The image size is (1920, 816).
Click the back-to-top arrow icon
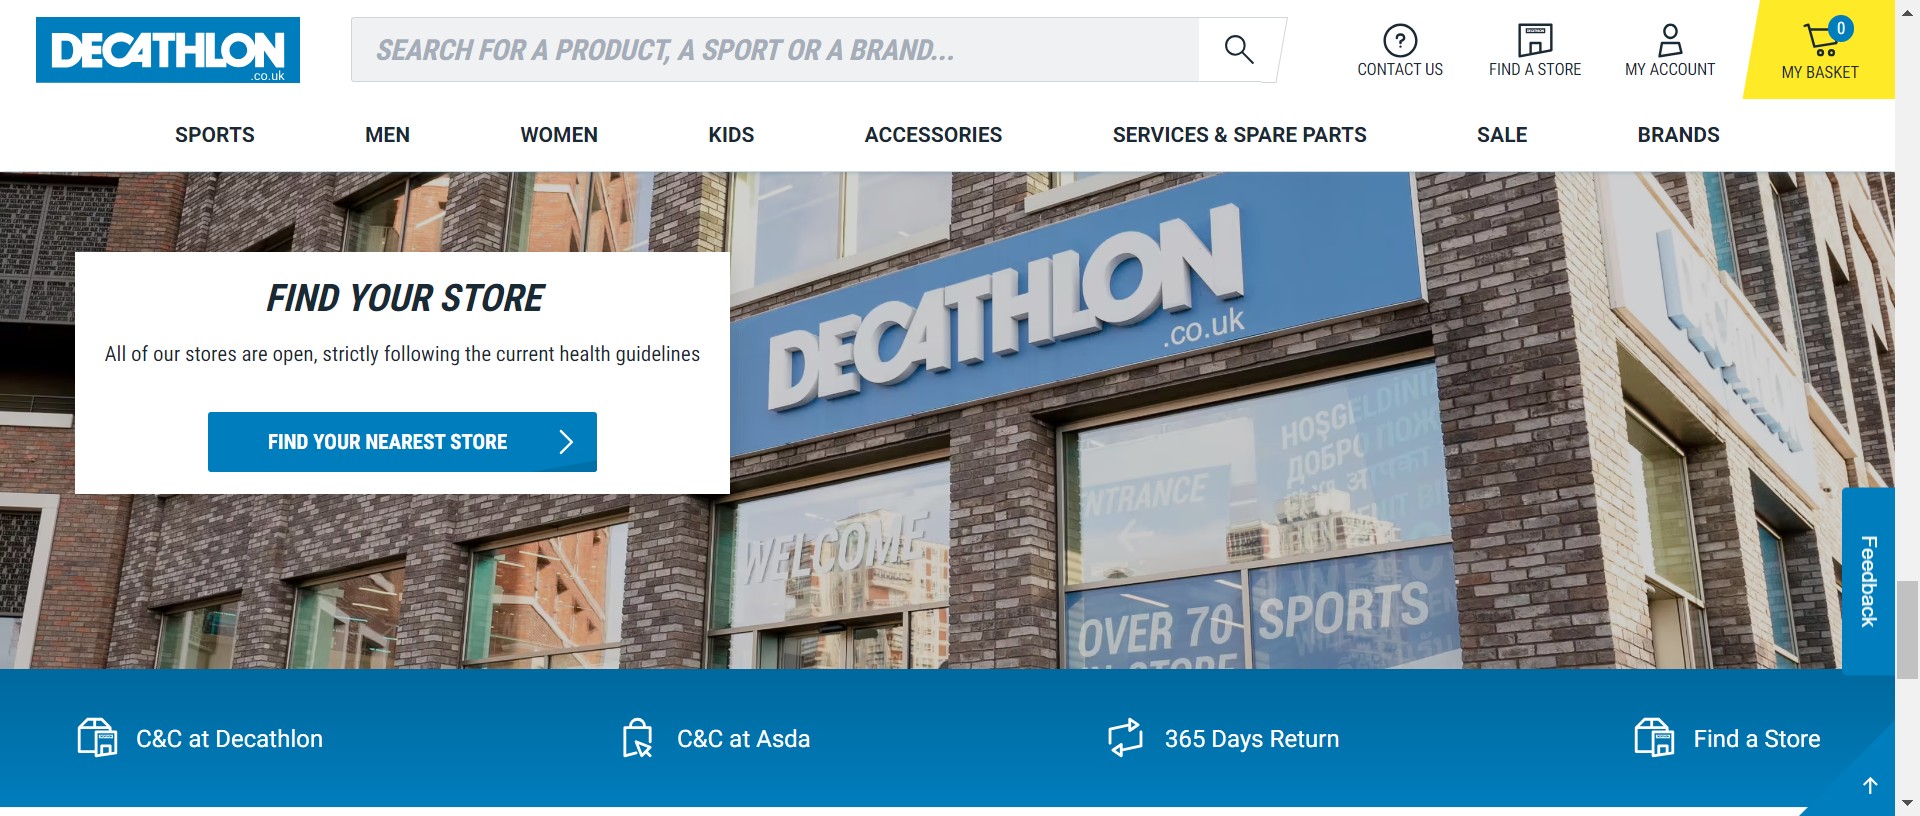click(1870, 786)
